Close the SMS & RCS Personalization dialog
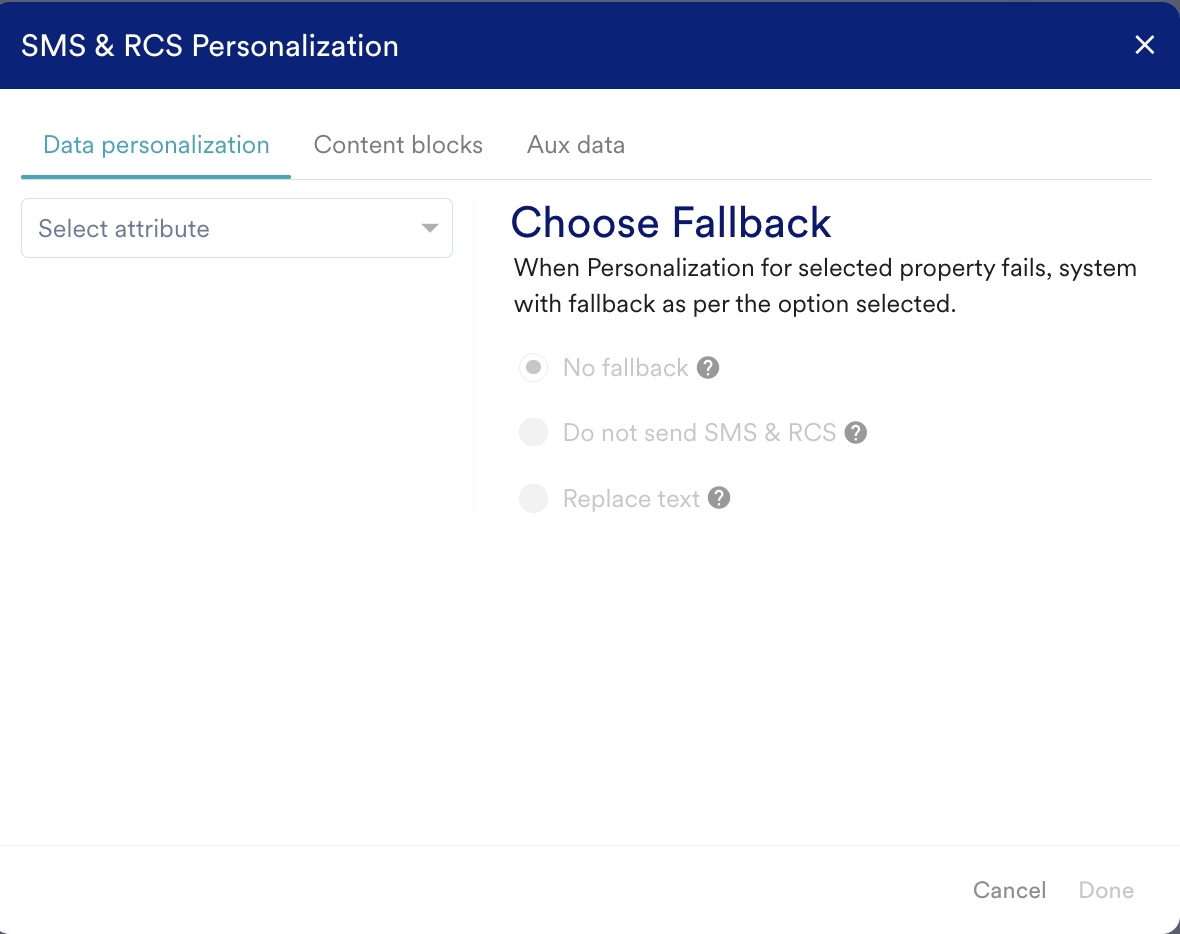Image resolution: width=1180 pixels, height=934 pixels. (1144, 45)
